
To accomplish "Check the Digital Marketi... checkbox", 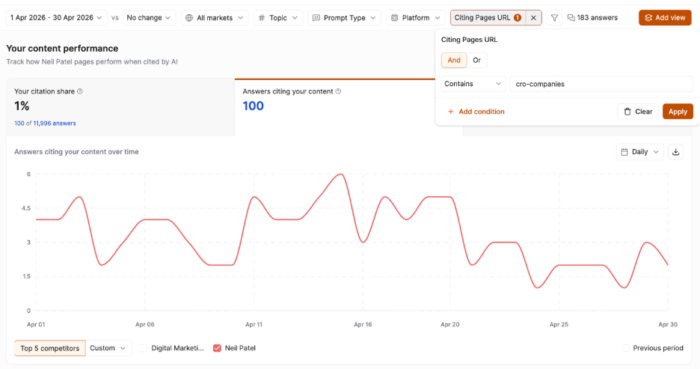I will tap(144, 348).
